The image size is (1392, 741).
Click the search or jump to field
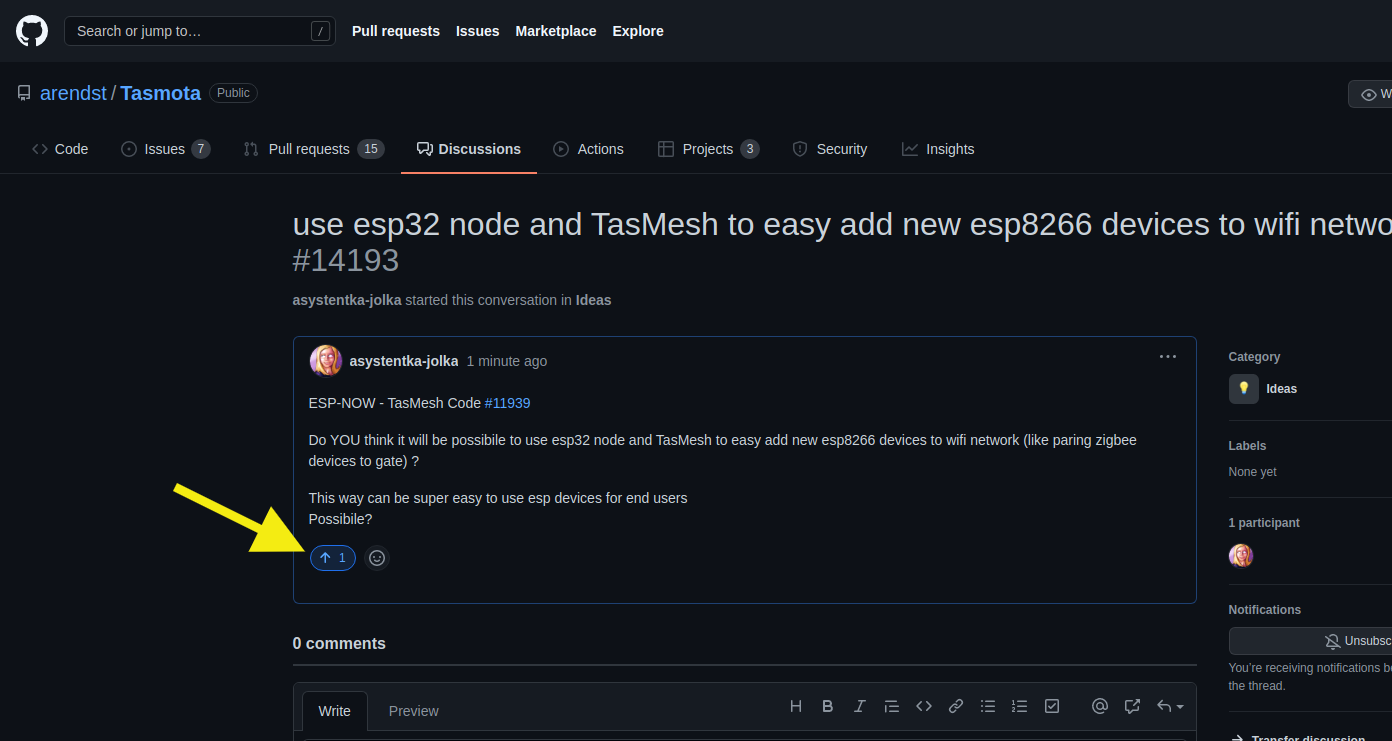click(200, 31)
